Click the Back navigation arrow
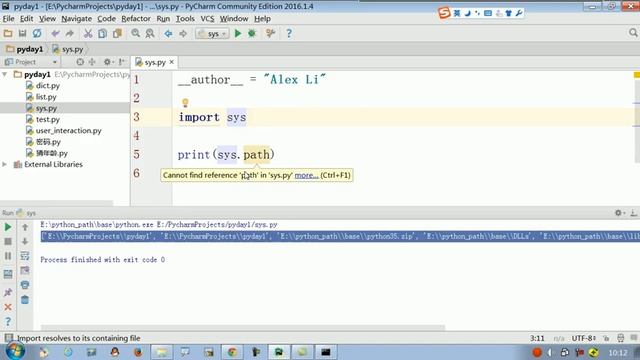The height and width of the screenshot is (360, 640). 168,33
